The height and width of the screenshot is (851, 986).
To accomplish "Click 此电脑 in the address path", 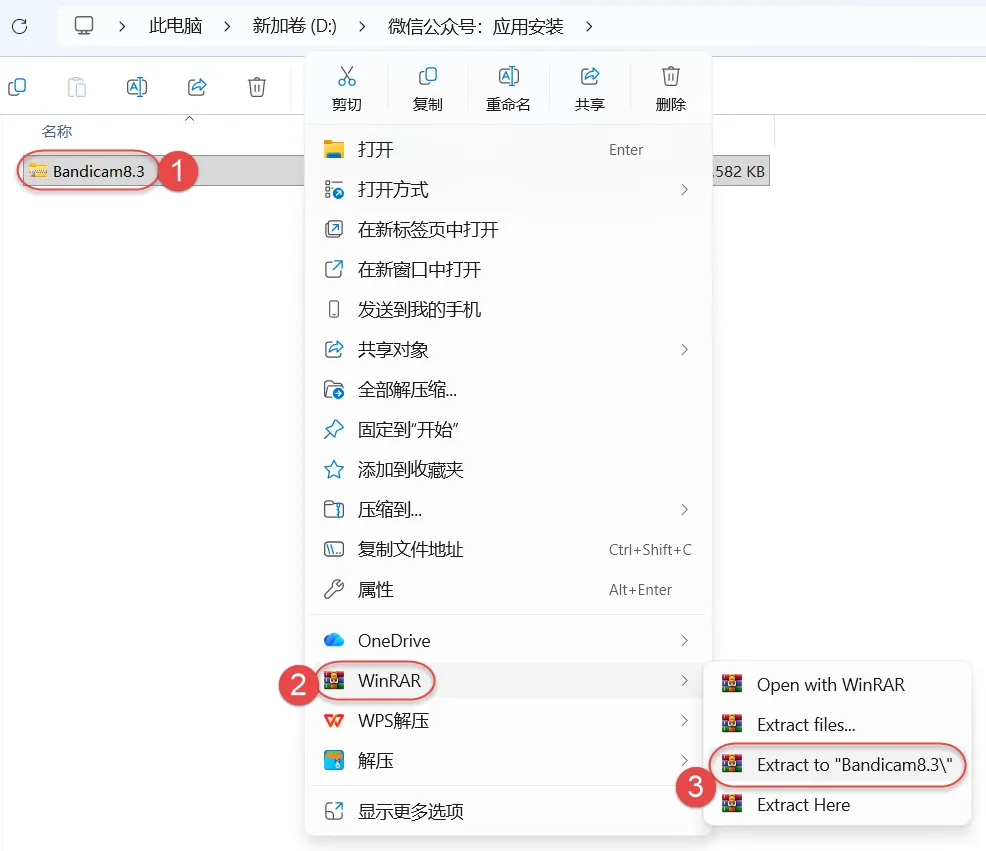I will pos(175,26).
